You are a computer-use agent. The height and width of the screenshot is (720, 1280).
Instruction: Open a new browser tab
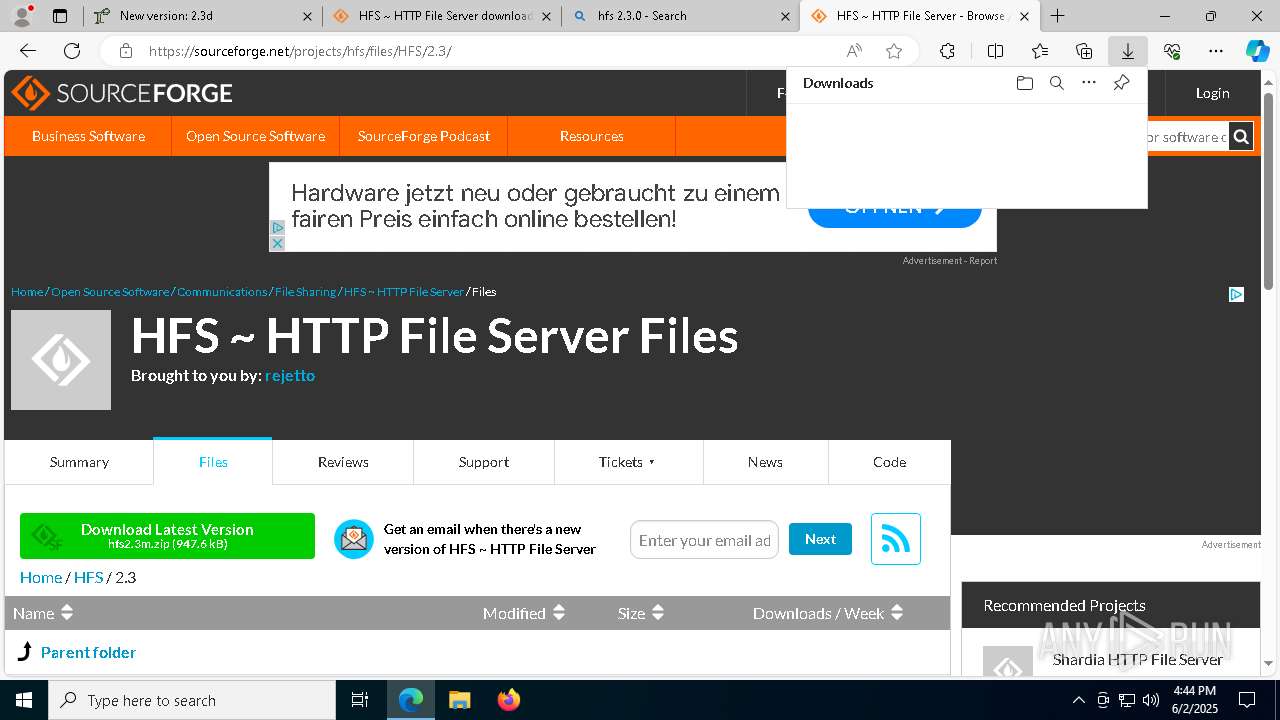pyautogui.click(x=1057, y=16)
